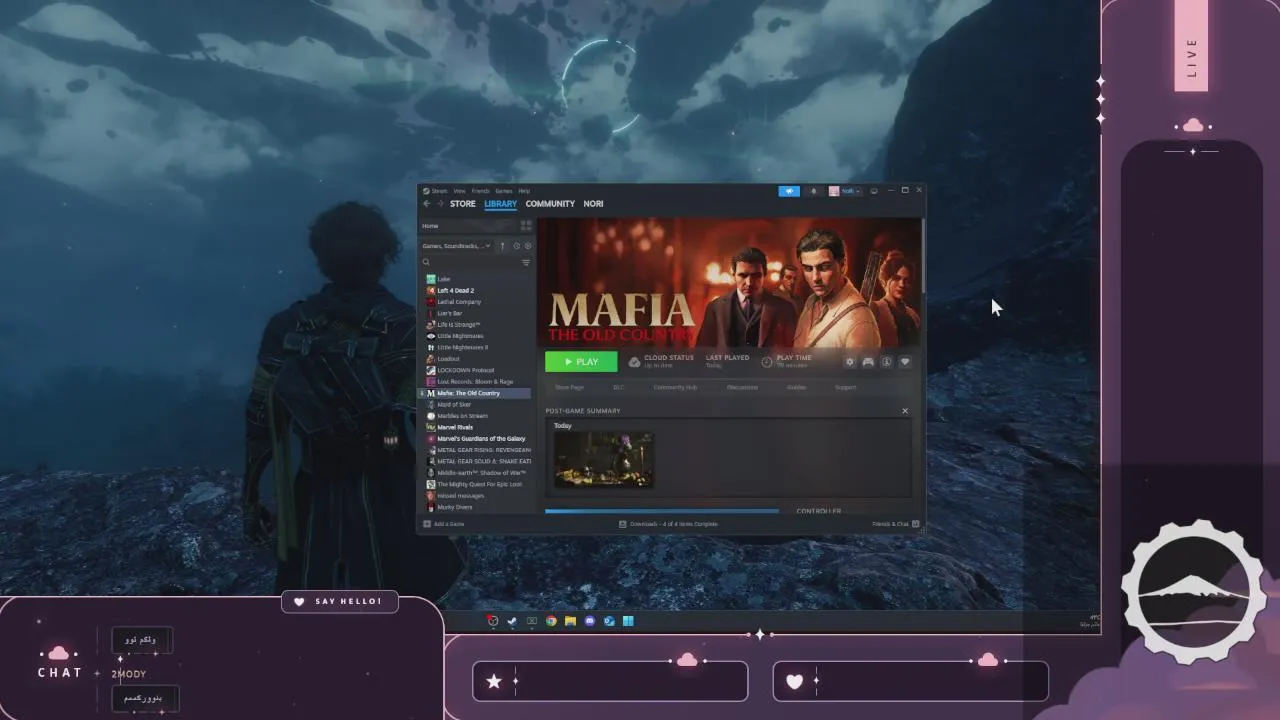Open the Steam menu
The width and height of the screenshot is (1280, 720).
coord(439,191)
